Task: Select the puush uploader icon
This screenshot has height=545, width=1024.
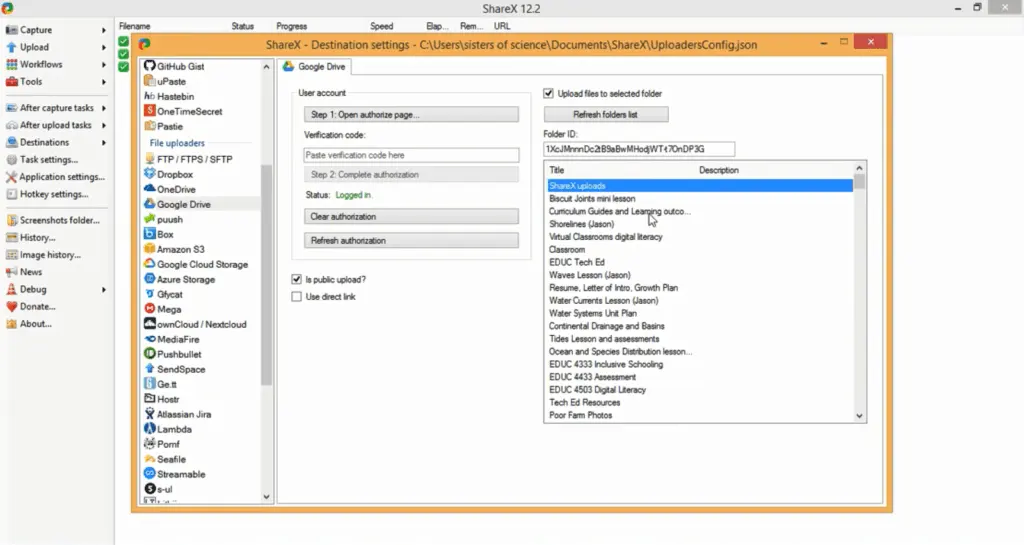Action: tap(150, 219)
